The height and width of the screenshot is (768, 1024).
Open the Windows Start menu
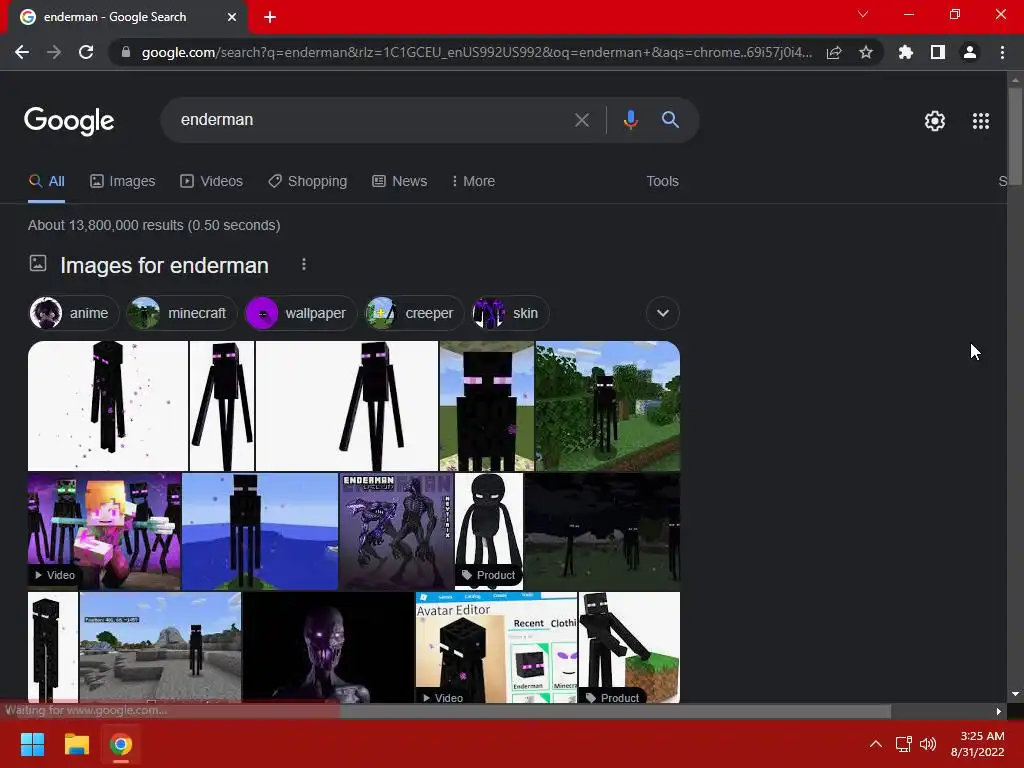[32, 744]
